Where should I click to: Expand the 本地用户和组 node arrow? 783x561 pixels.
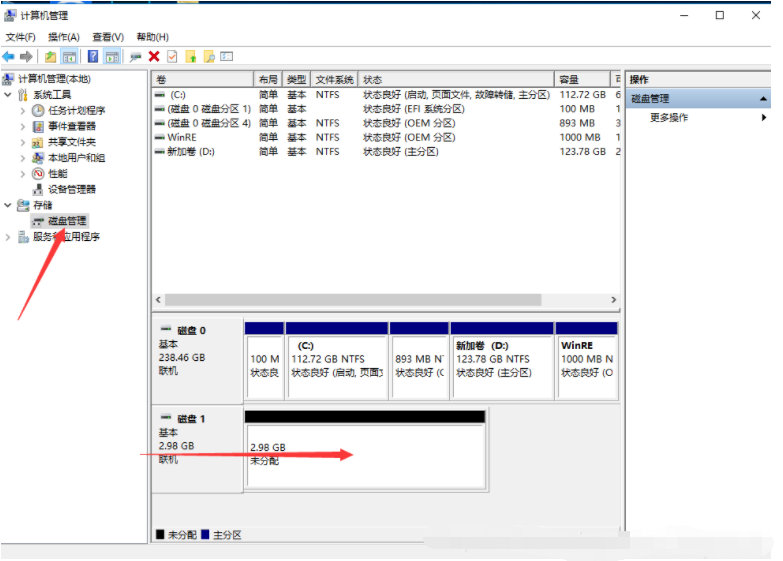tap(22, 158)
